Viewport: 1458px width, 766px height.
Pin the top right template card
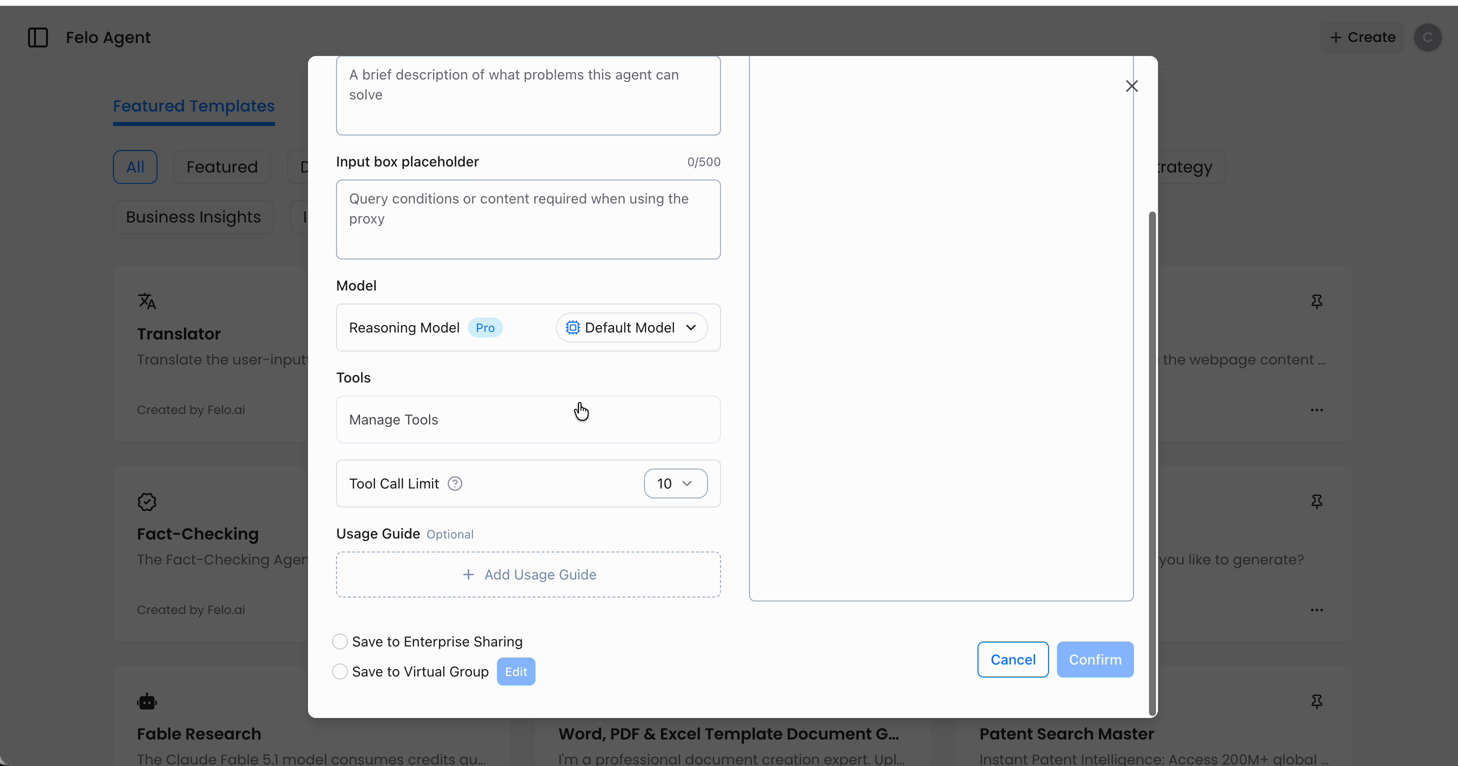1317,301
